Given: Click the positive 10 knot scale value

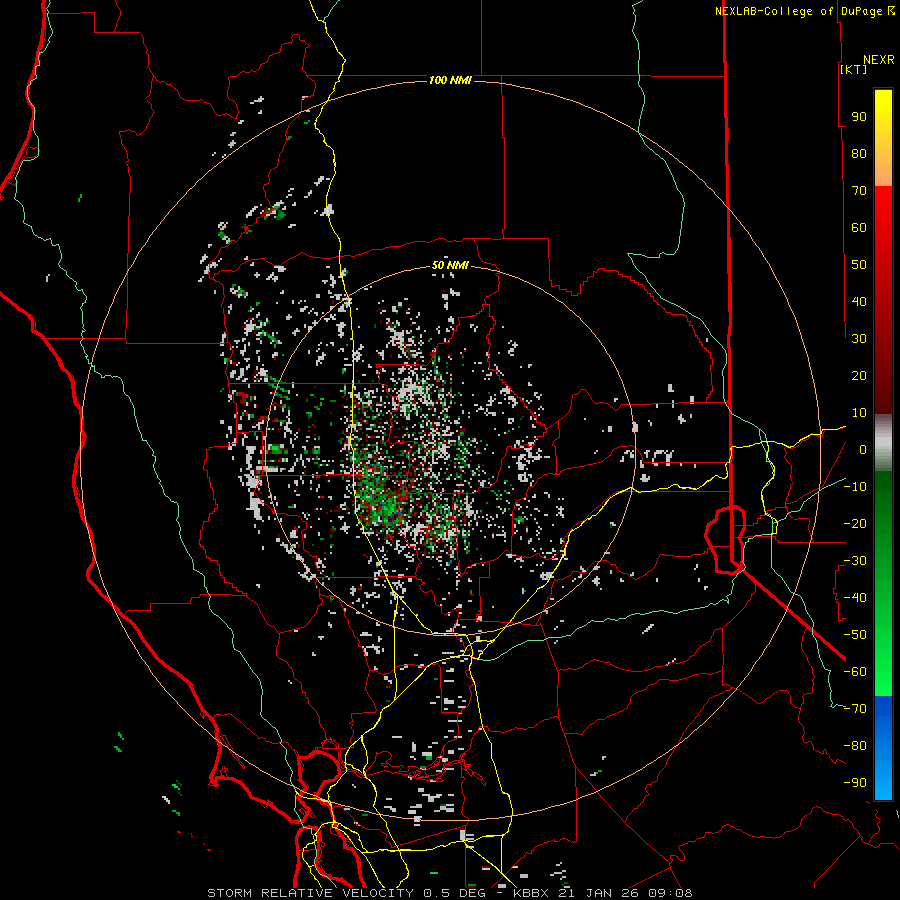Looking at the screenshot, I should [x=859, y=413].
